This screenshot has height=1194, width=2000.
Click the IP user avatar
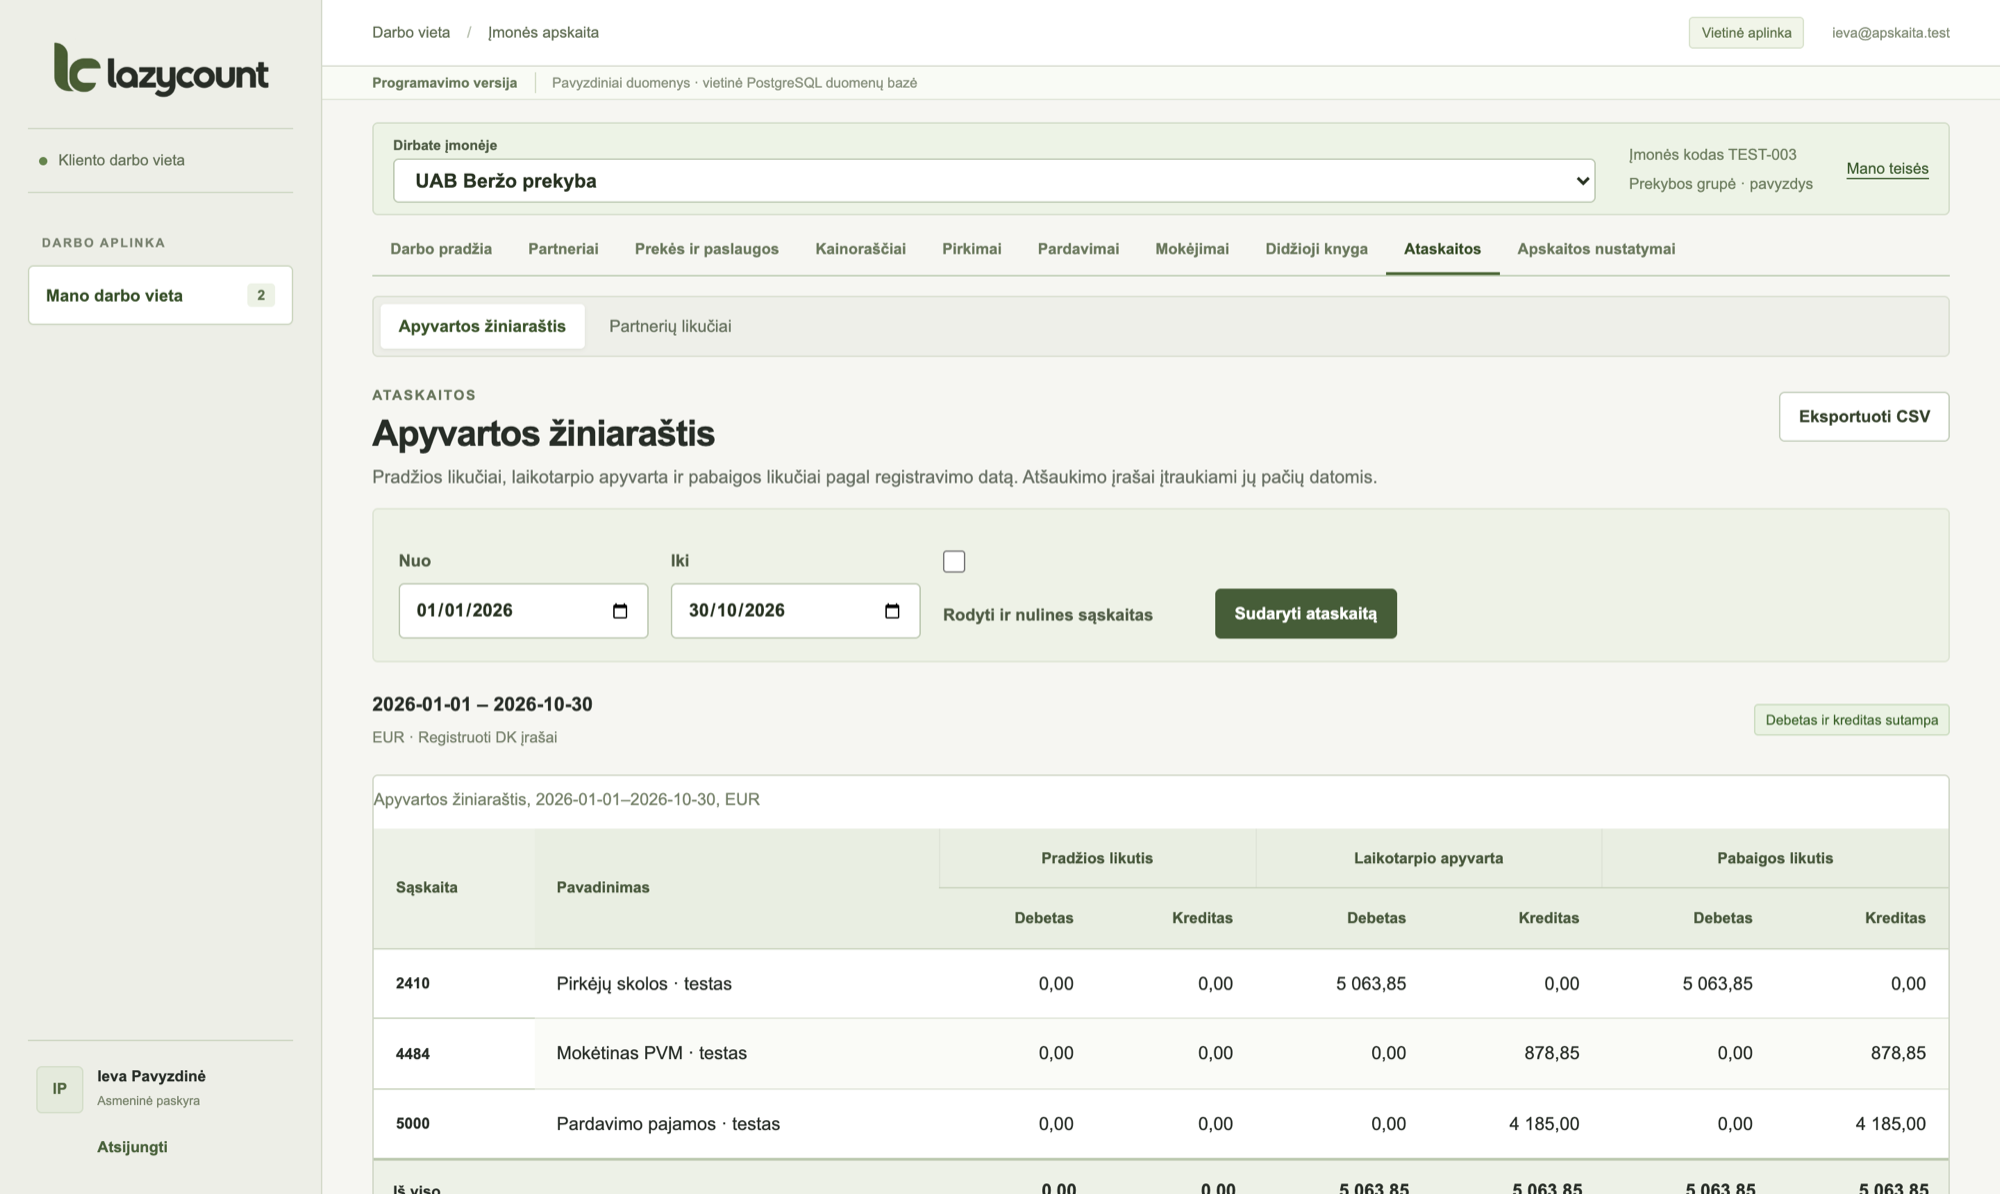tap(60, 1089)
